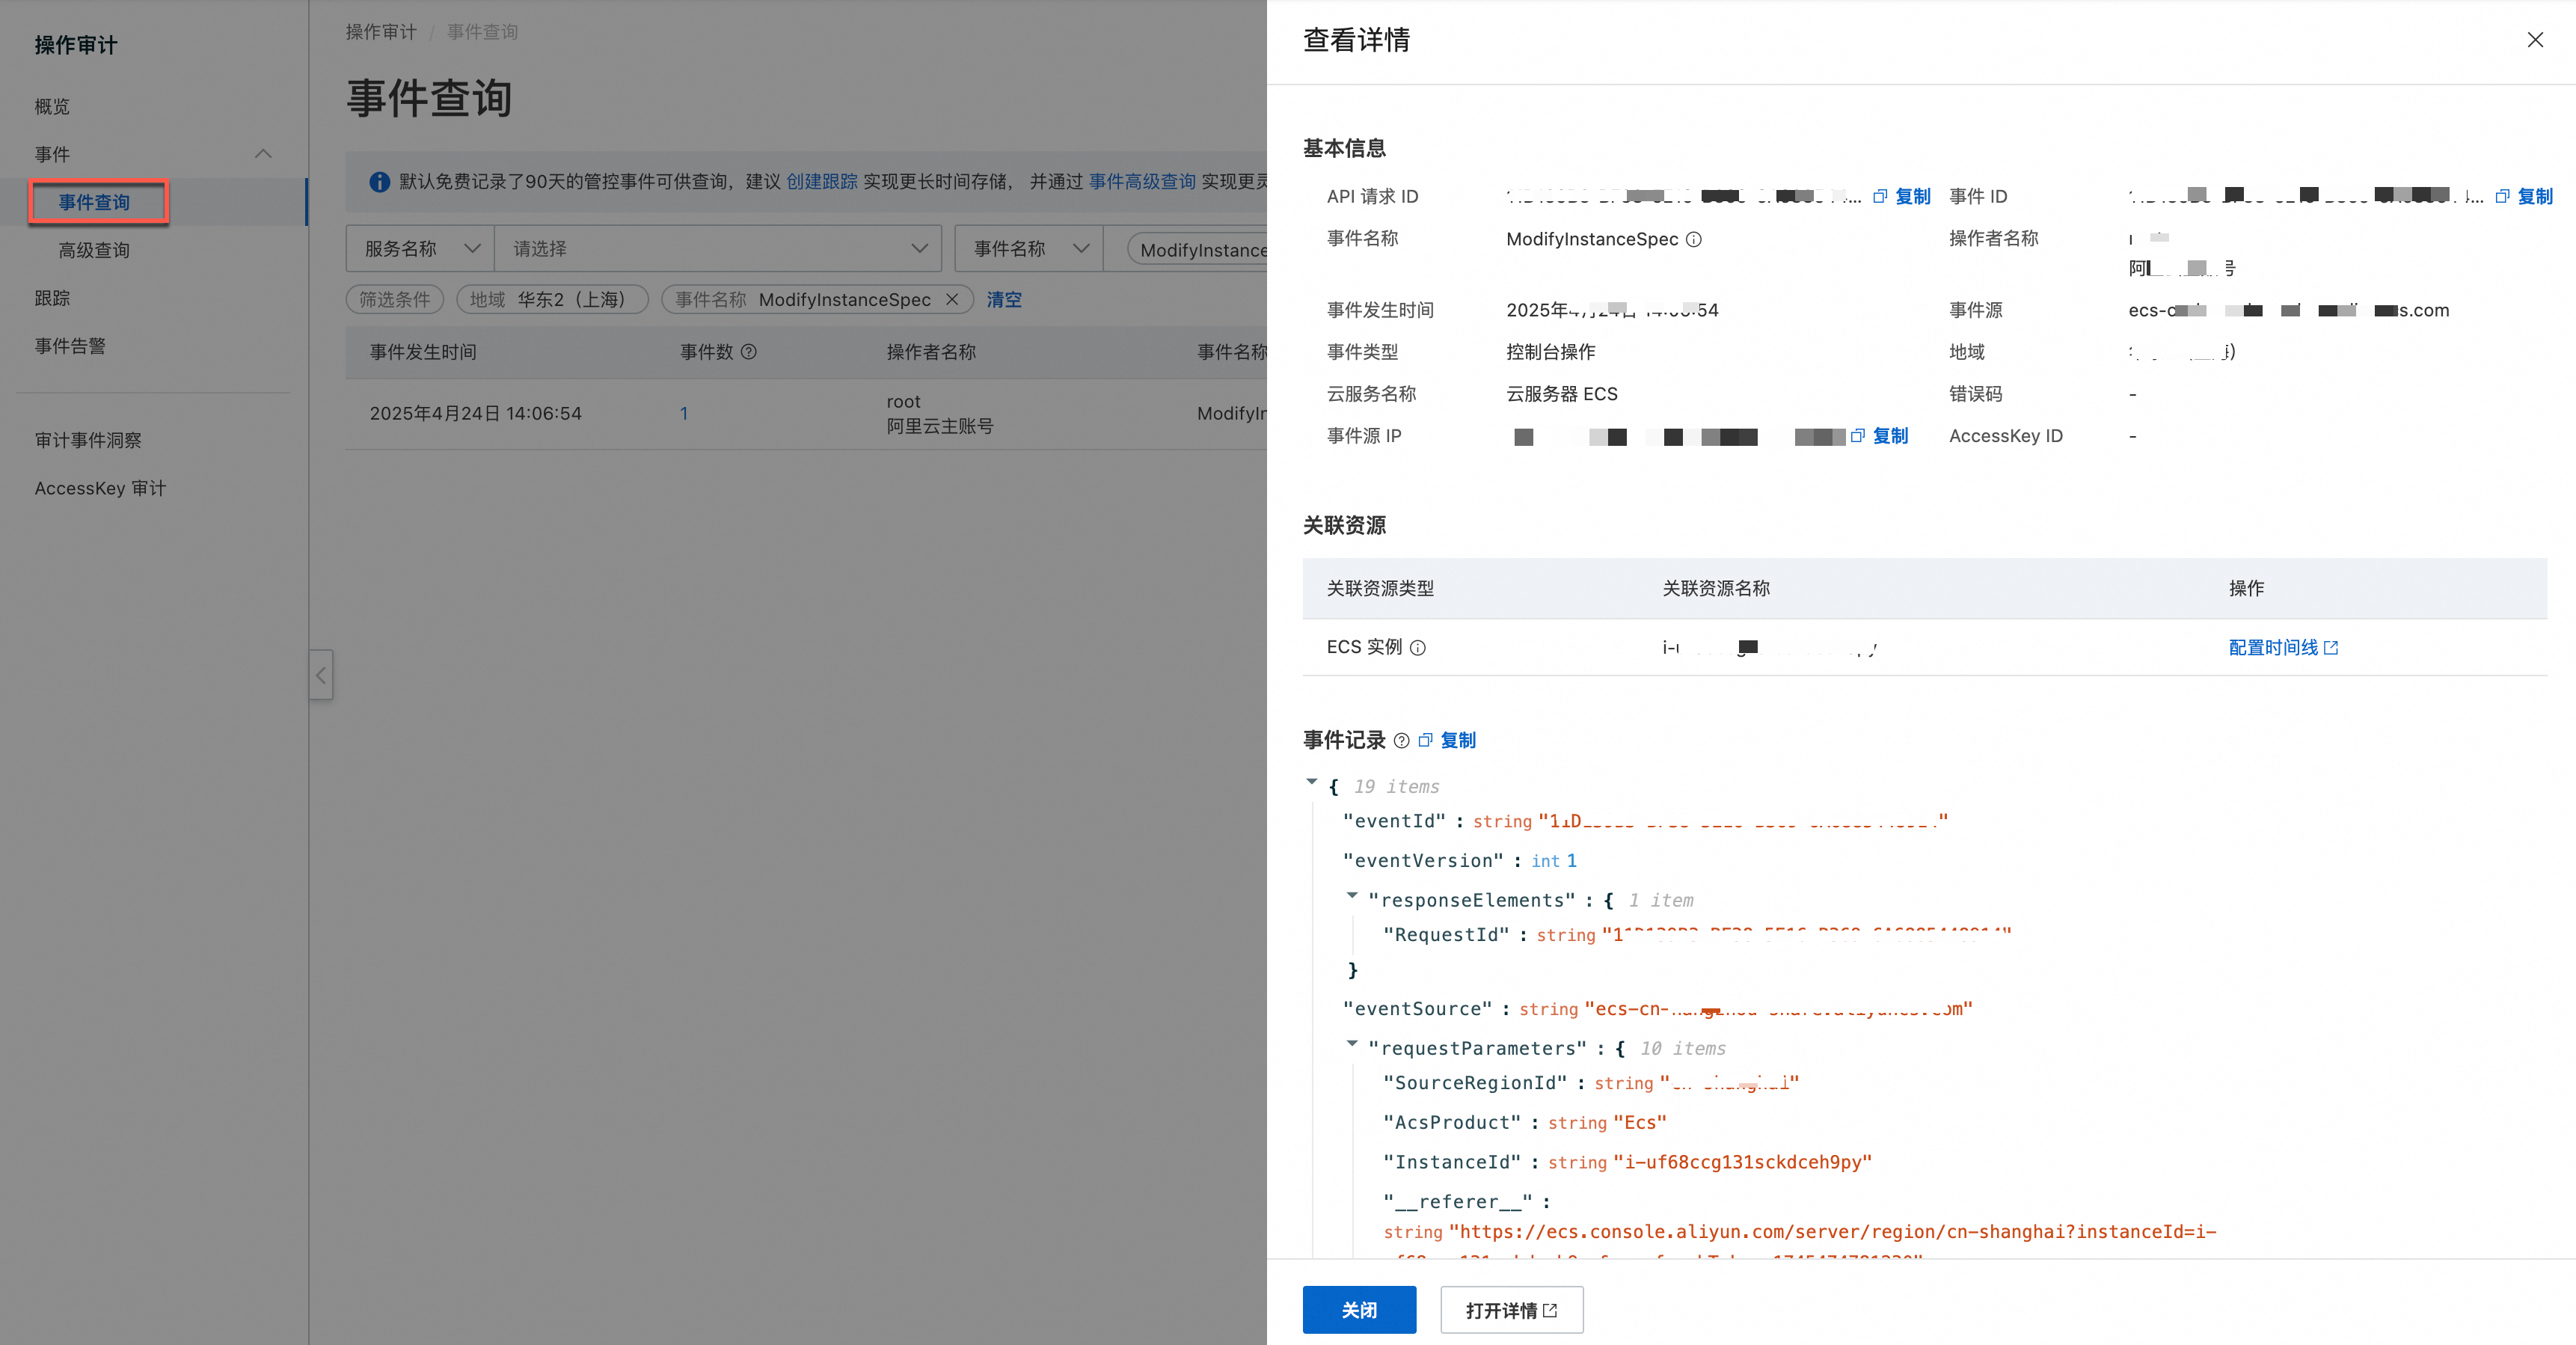Viewport: 2576px width, 1345px height.
Task: Click the 地域 华东2（上海）filter tag
Action: coord(552,299)
